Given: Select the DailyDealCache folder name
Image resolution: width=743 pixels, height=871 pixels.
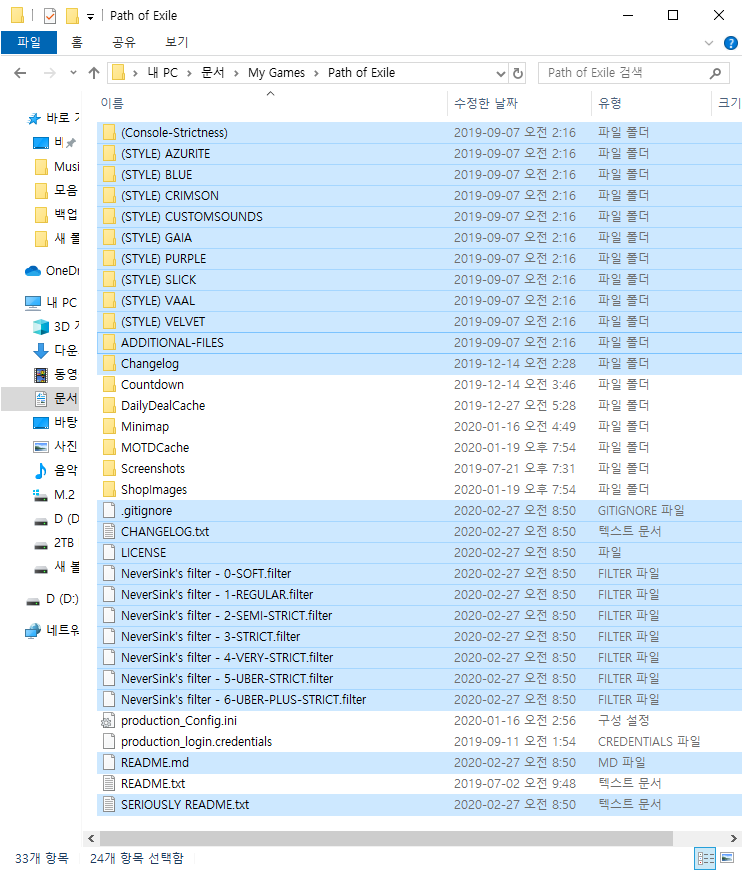Looking at the screenshot, I should [x=163, y=406].
